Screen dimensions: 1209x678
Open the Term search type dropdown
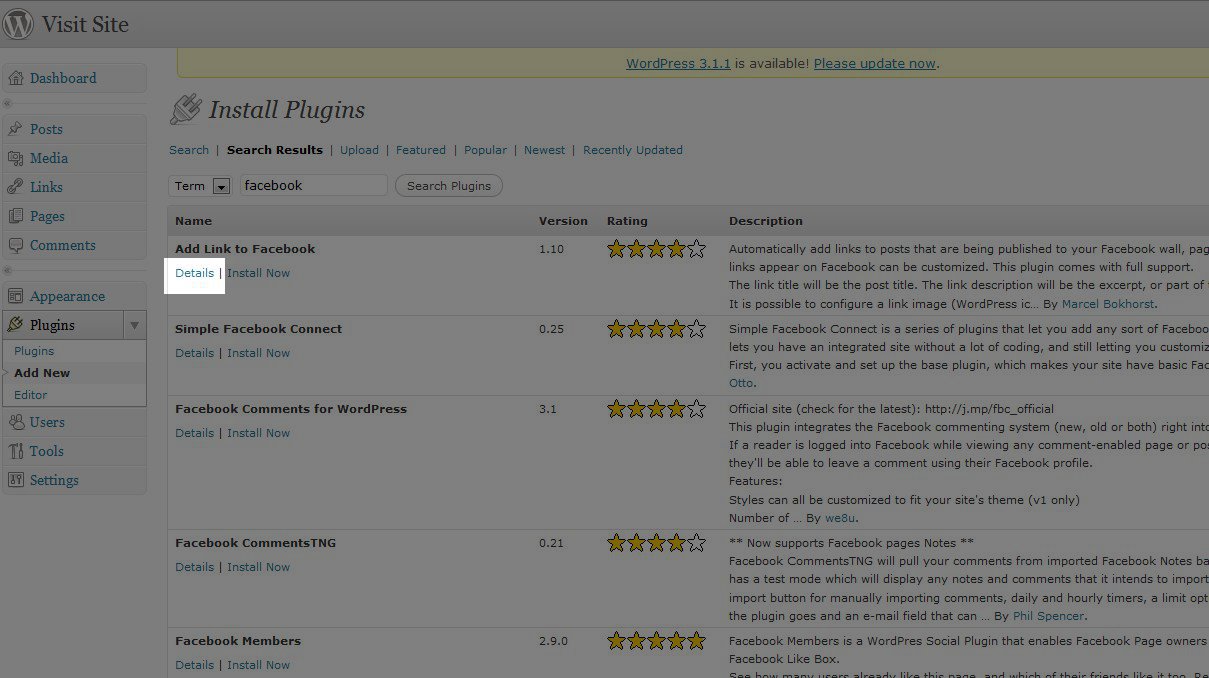coord(221,186)
